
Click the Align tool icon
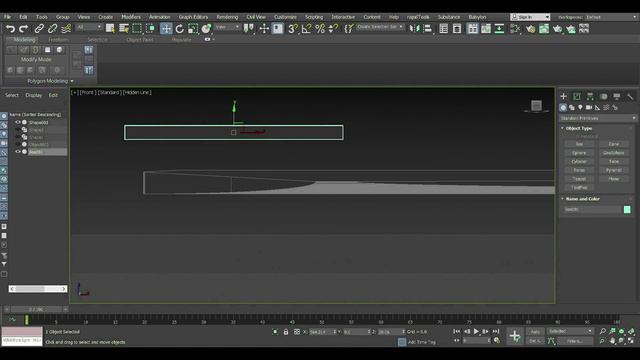coord(427,29)
